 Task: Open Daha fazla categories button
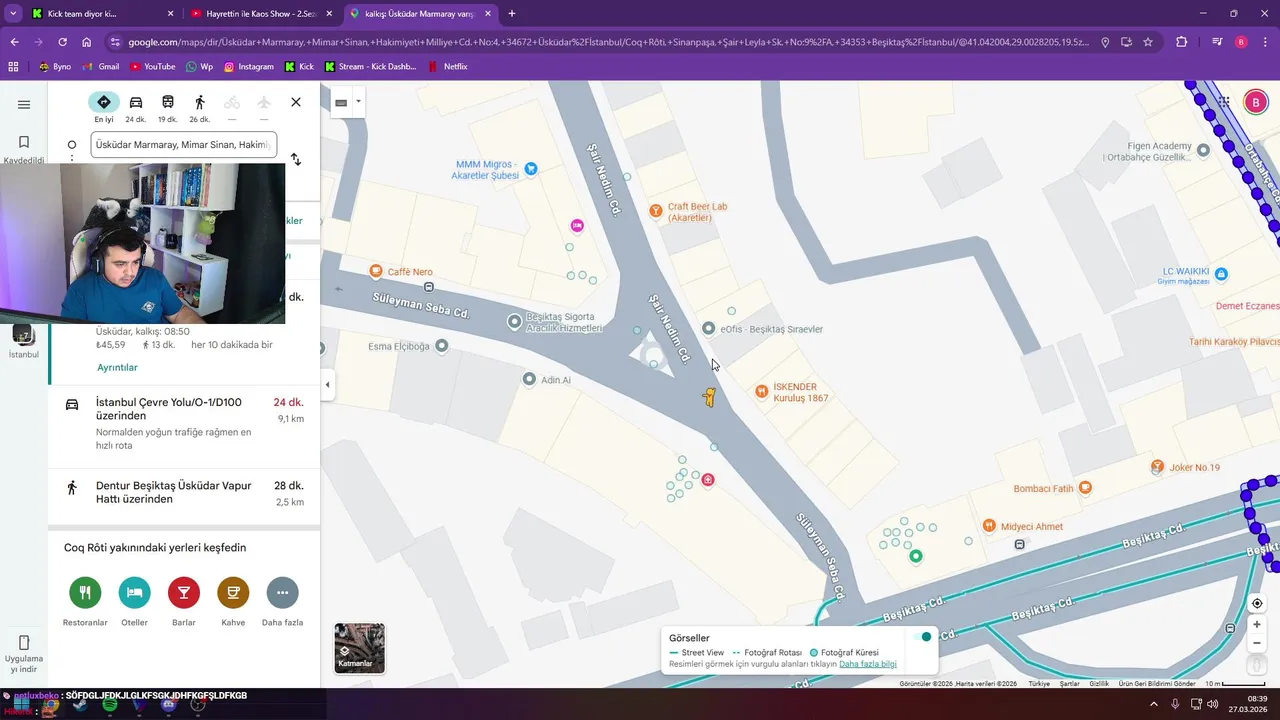click(283, 601)
